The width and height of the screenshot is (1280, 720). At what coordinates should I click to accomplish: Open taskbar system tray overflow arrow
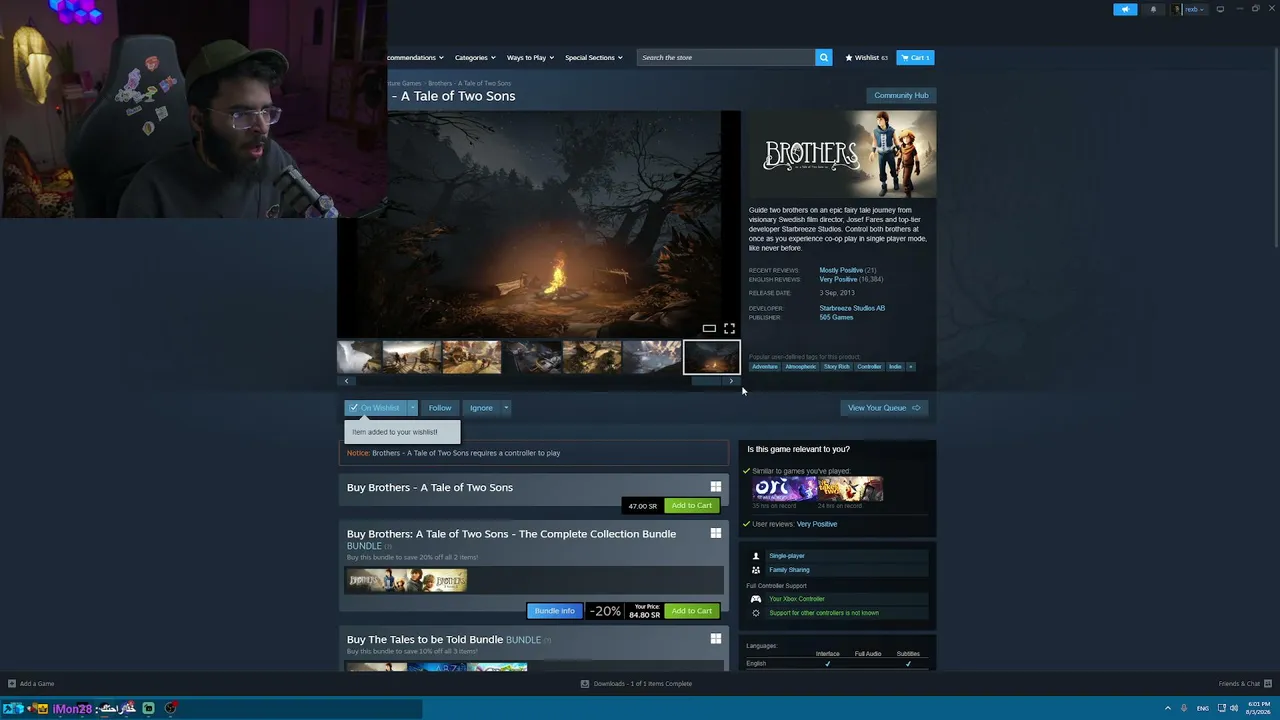pos(1168,708)
